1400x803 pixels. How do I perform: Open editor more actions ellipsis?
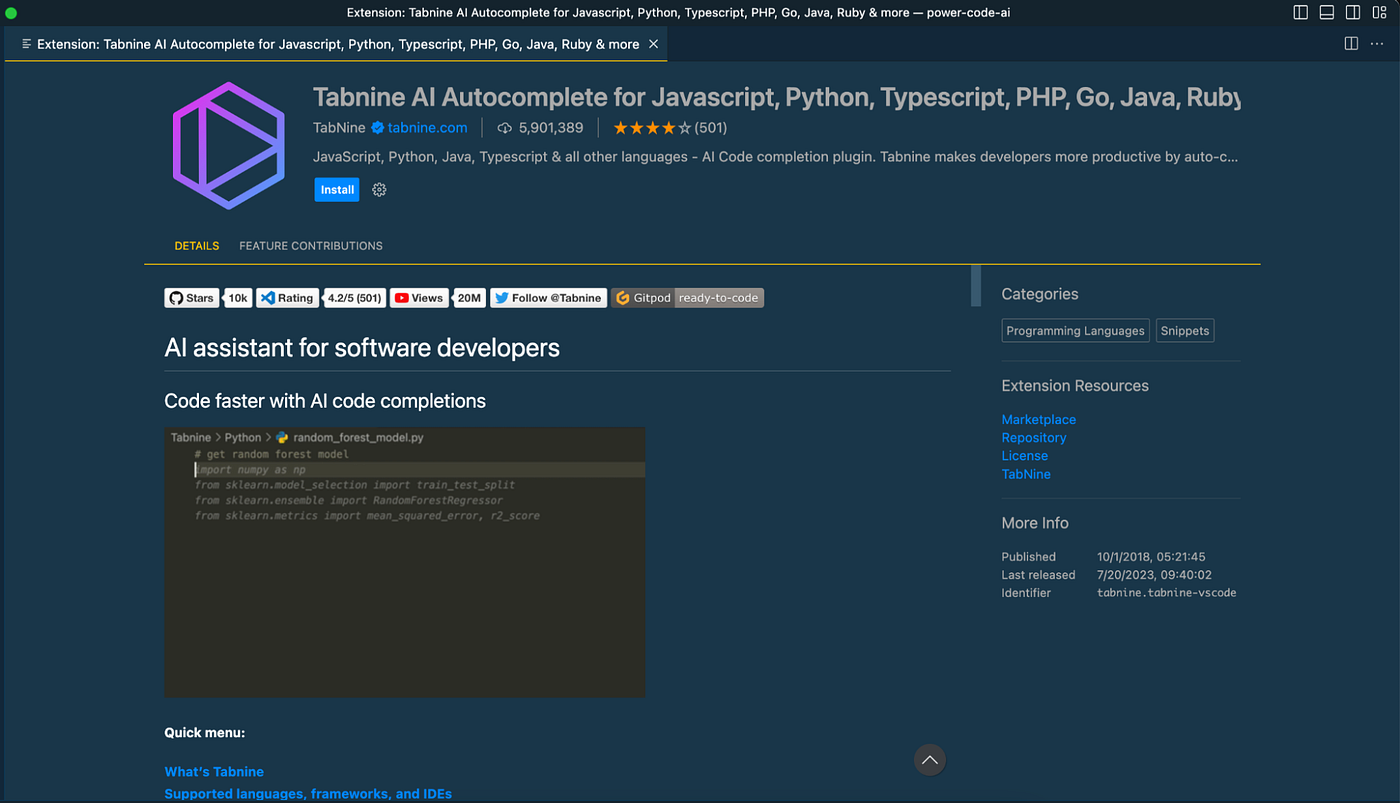coord(1379,44)
